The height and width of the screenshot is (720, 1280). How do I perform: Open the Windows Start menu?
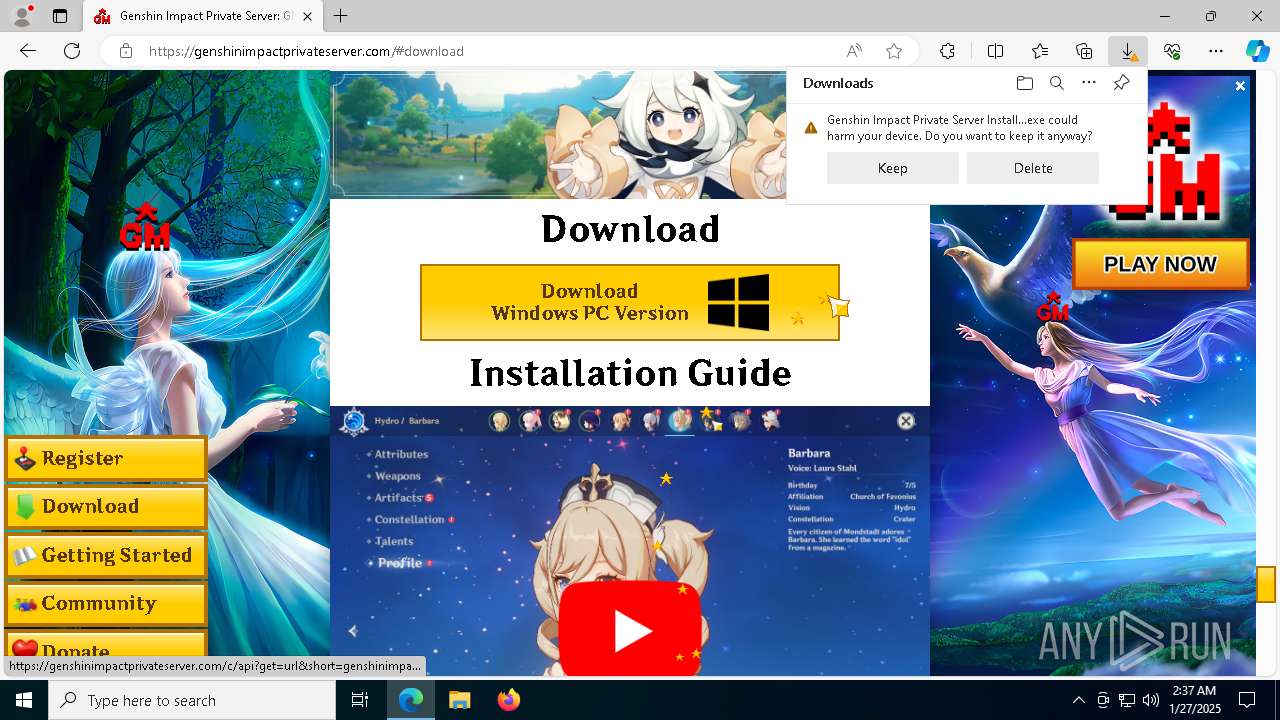pyautogui.click(x=24, y=700)
